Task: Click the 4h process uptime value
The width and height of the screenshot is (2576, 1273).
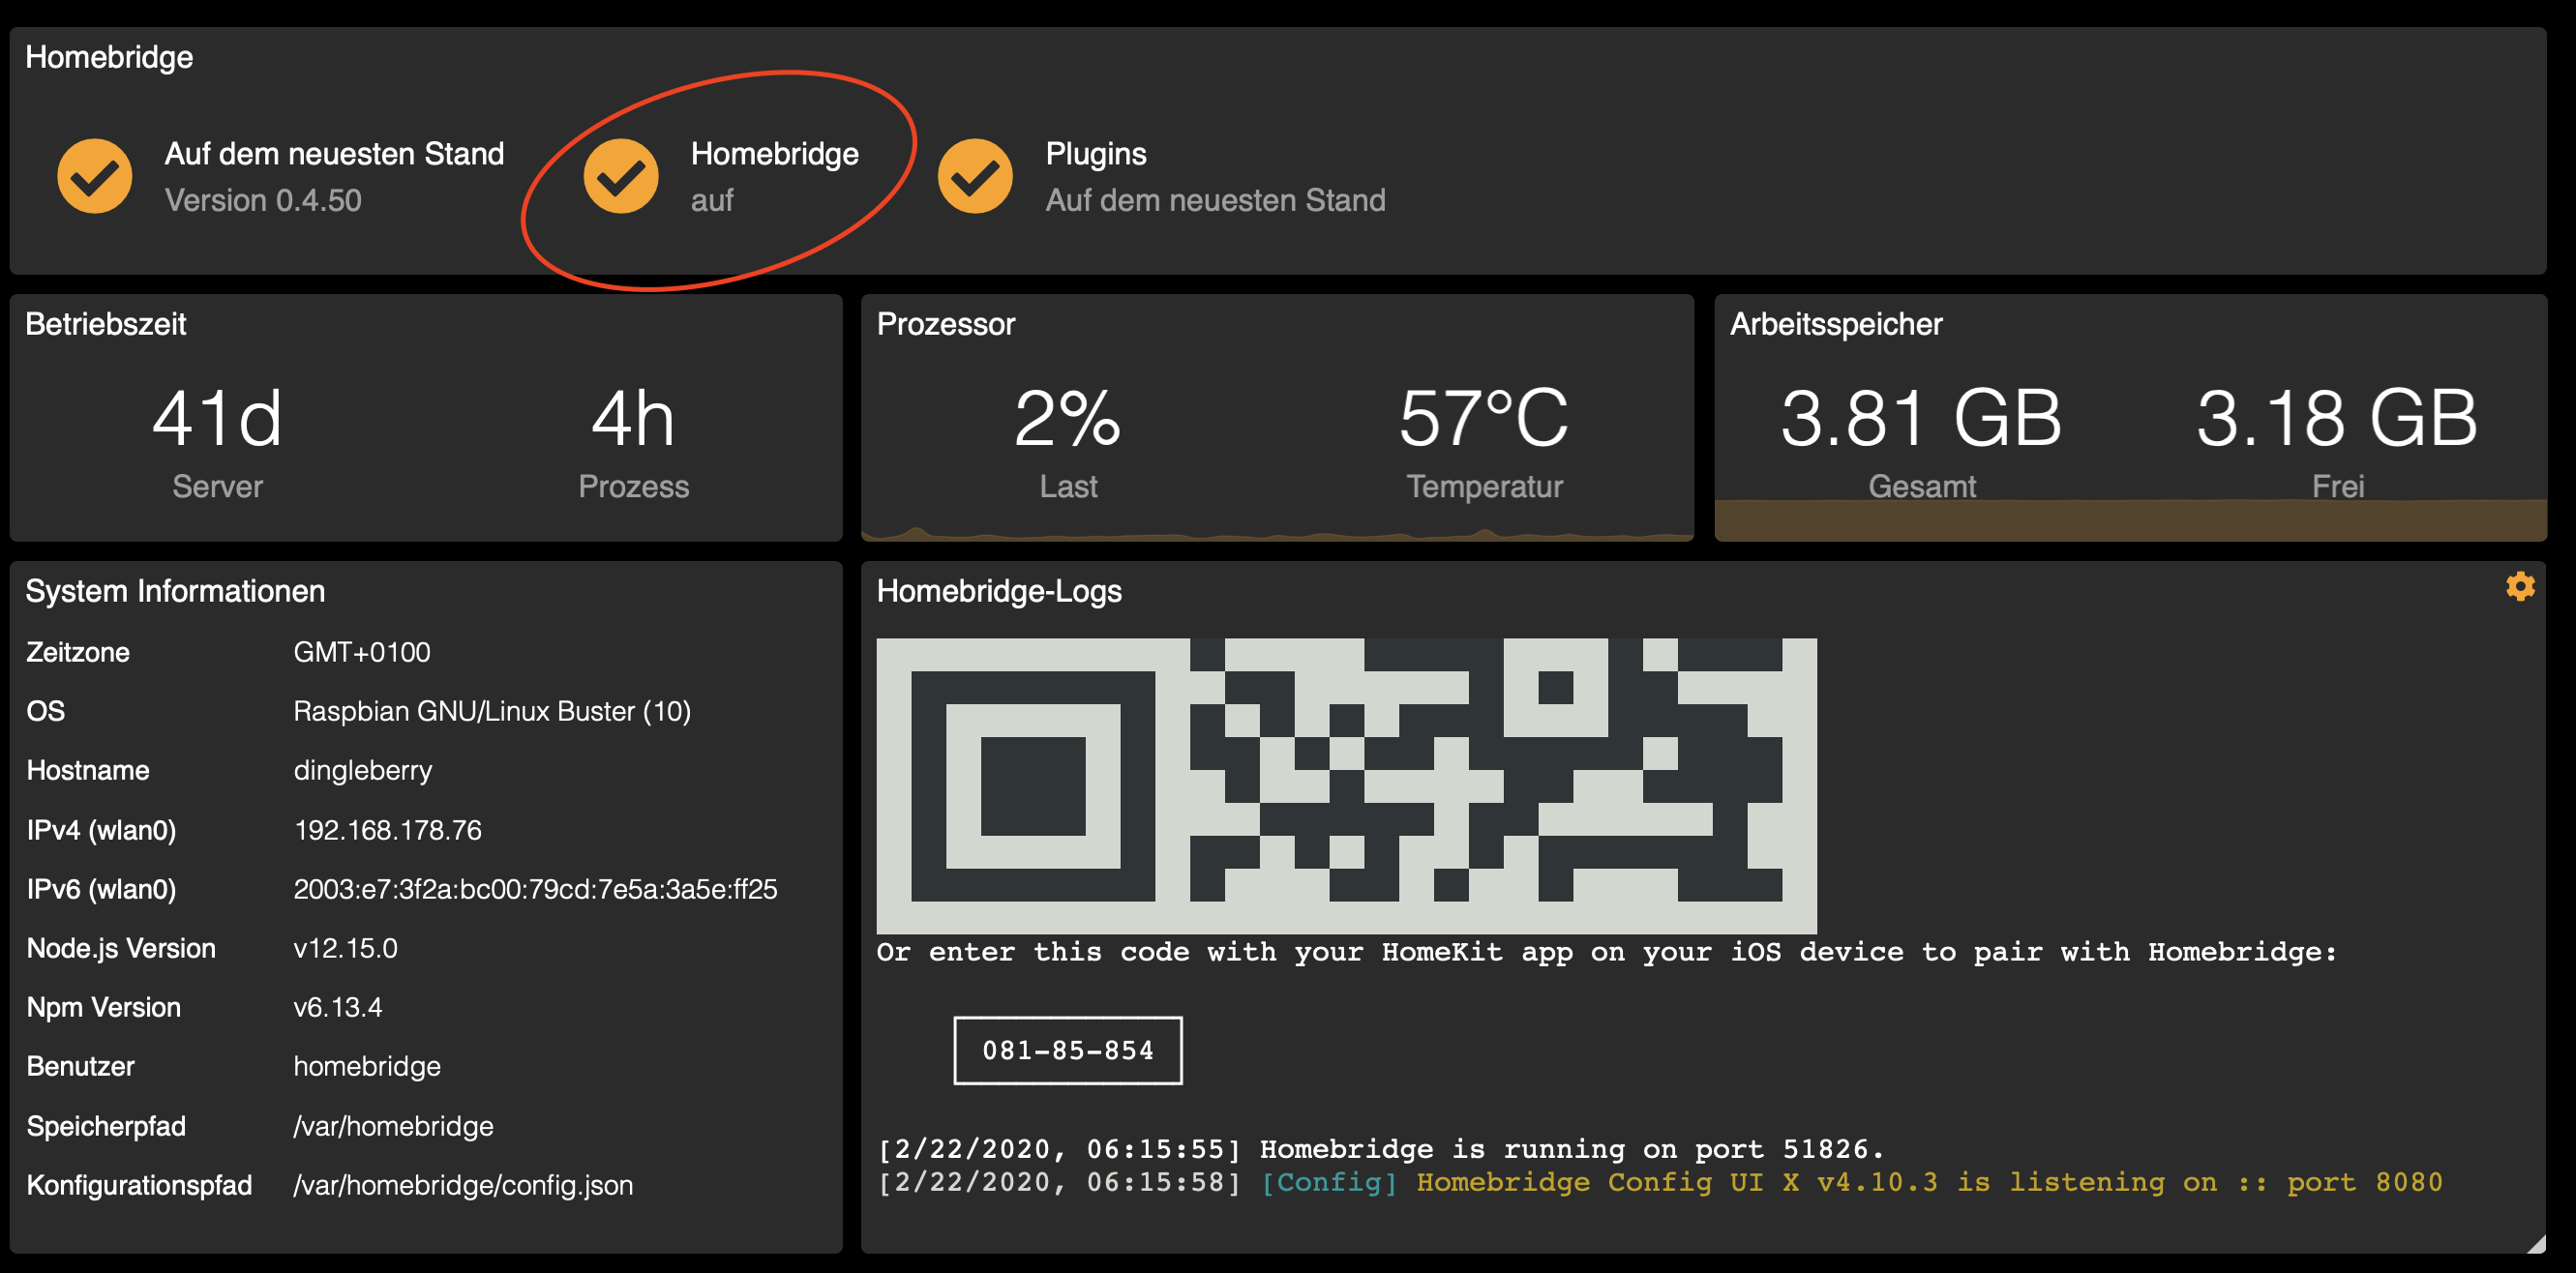Action: [633, 418]
